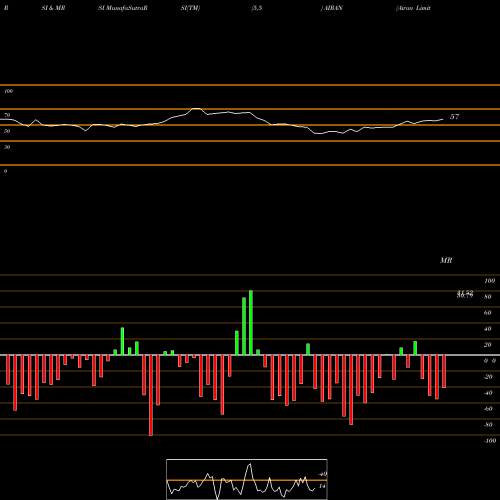This screenshot has width=500, height=500.
Task: Click the "-100" label on MR axis
Action: tap(490, 441)
